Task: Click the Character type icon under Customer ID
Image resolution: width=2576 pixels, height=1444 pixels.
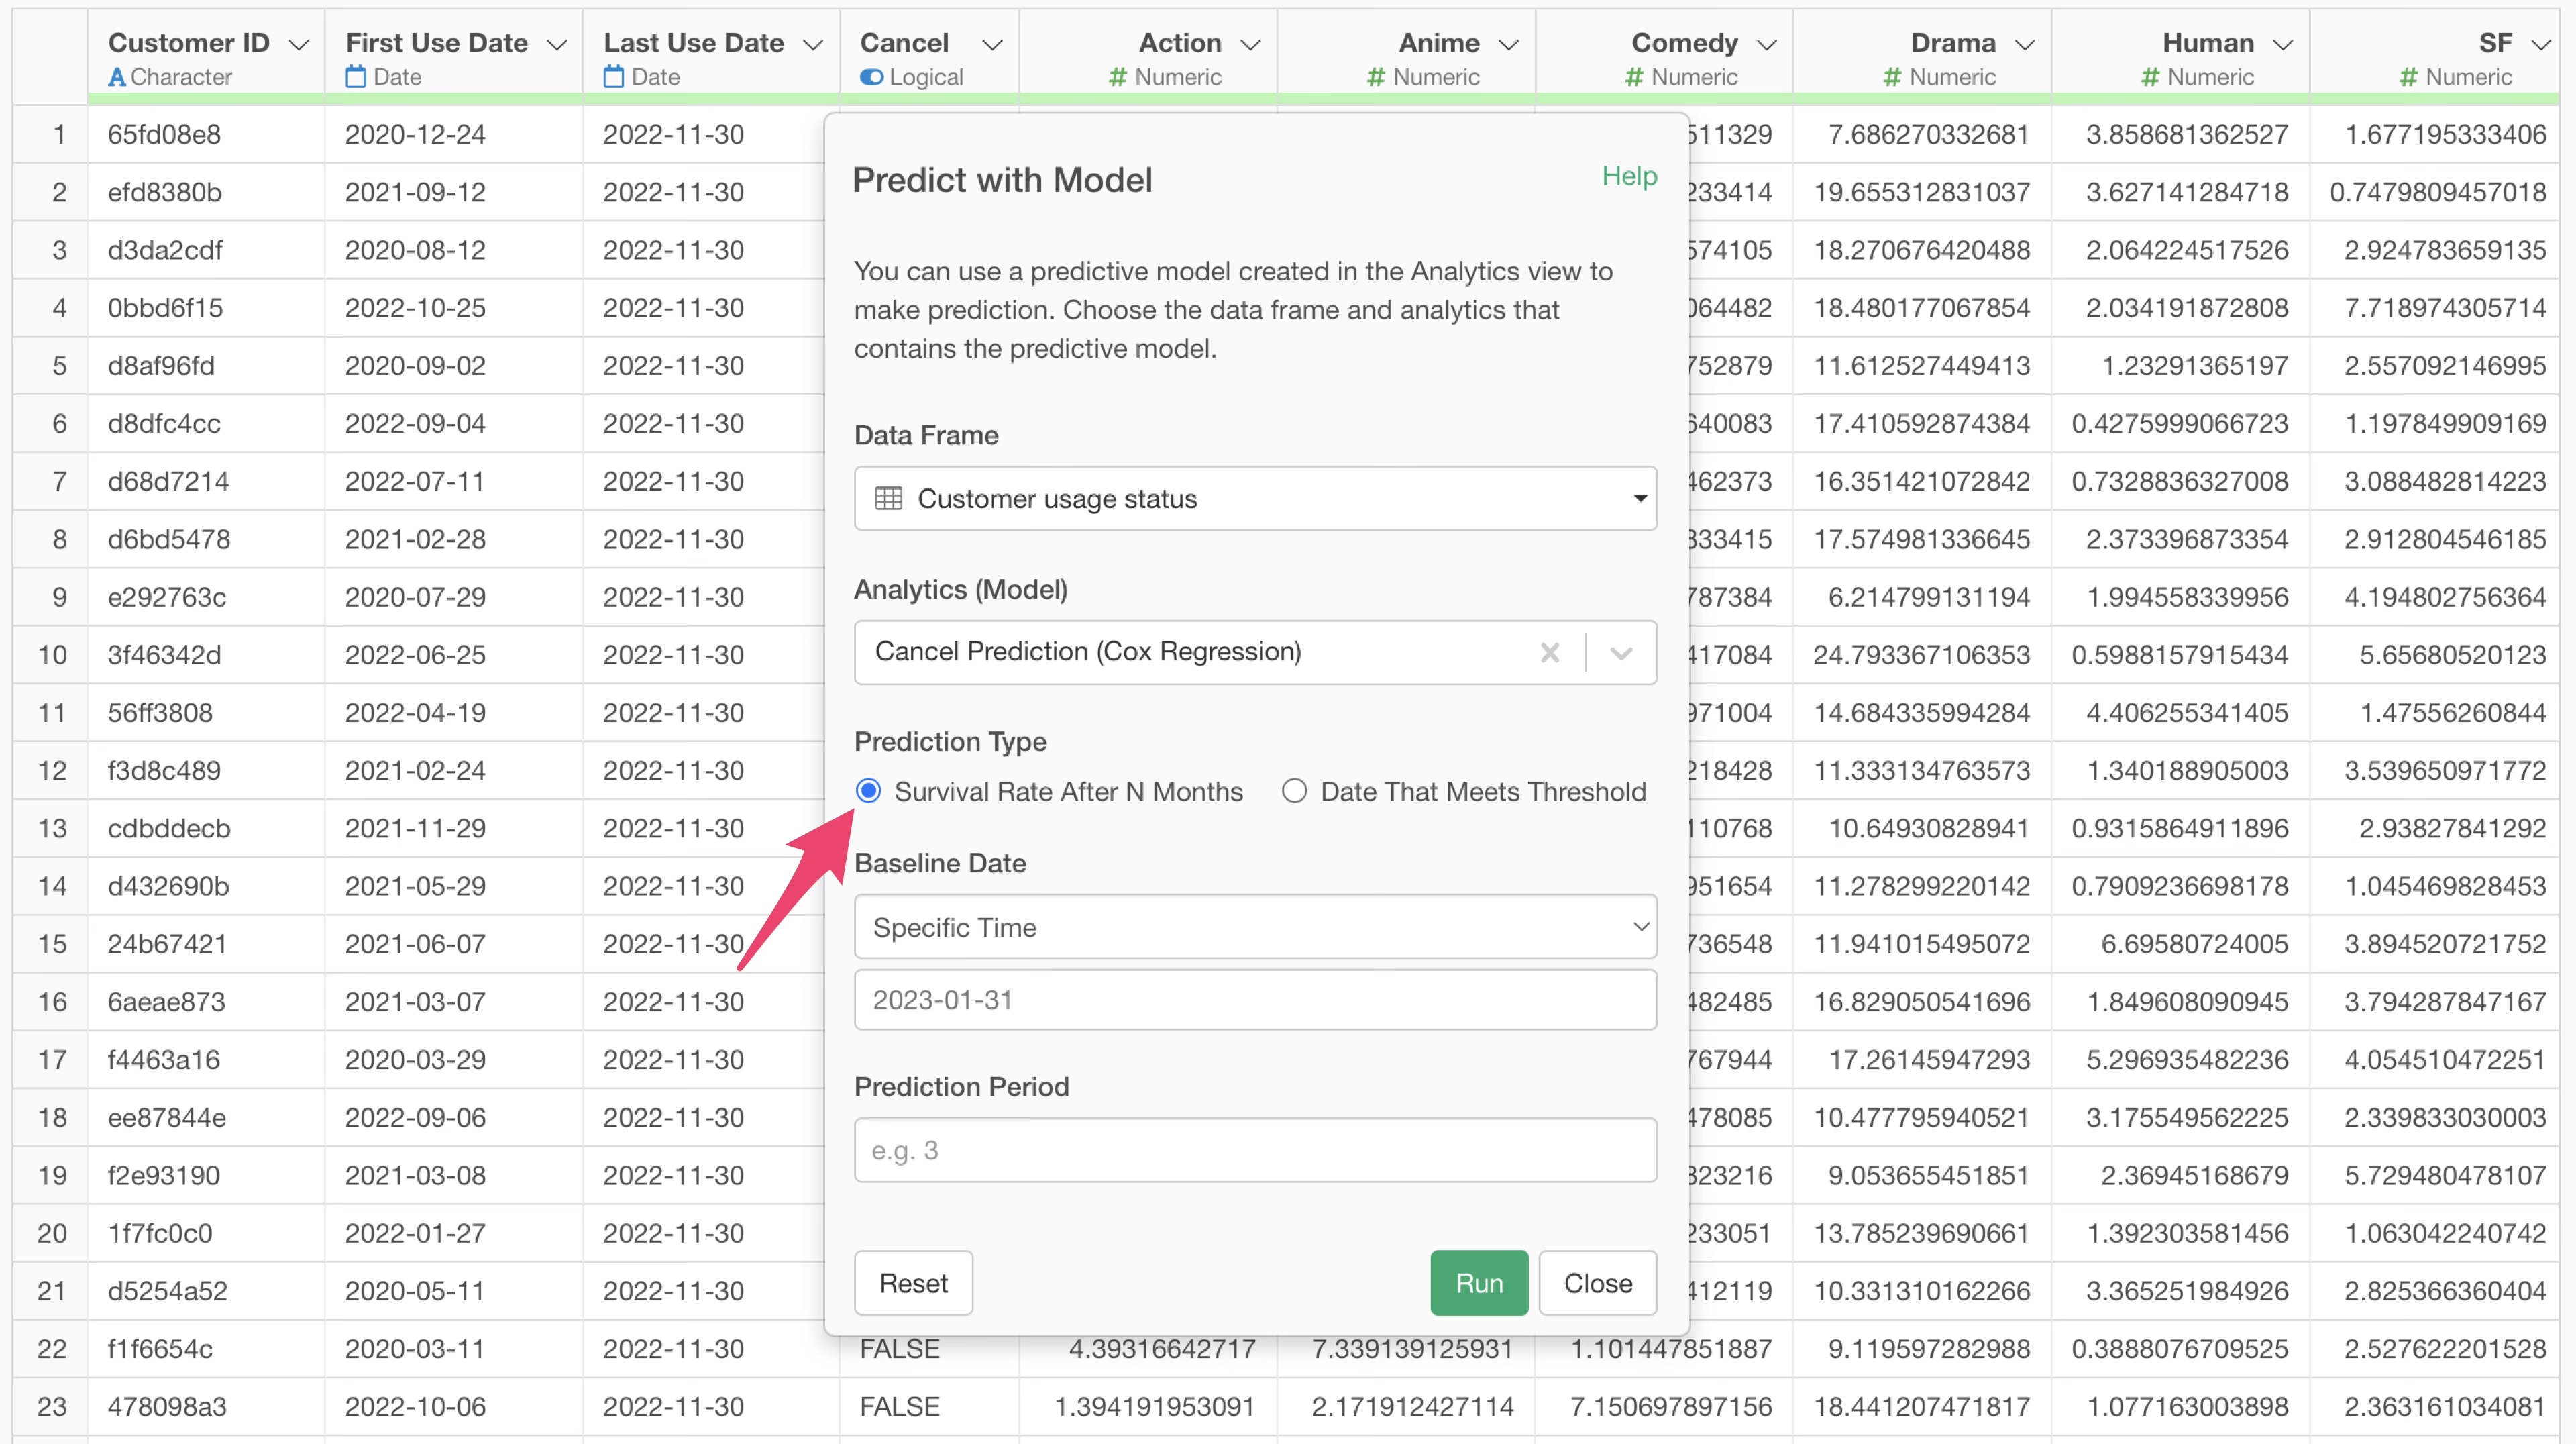Action: 117,77
